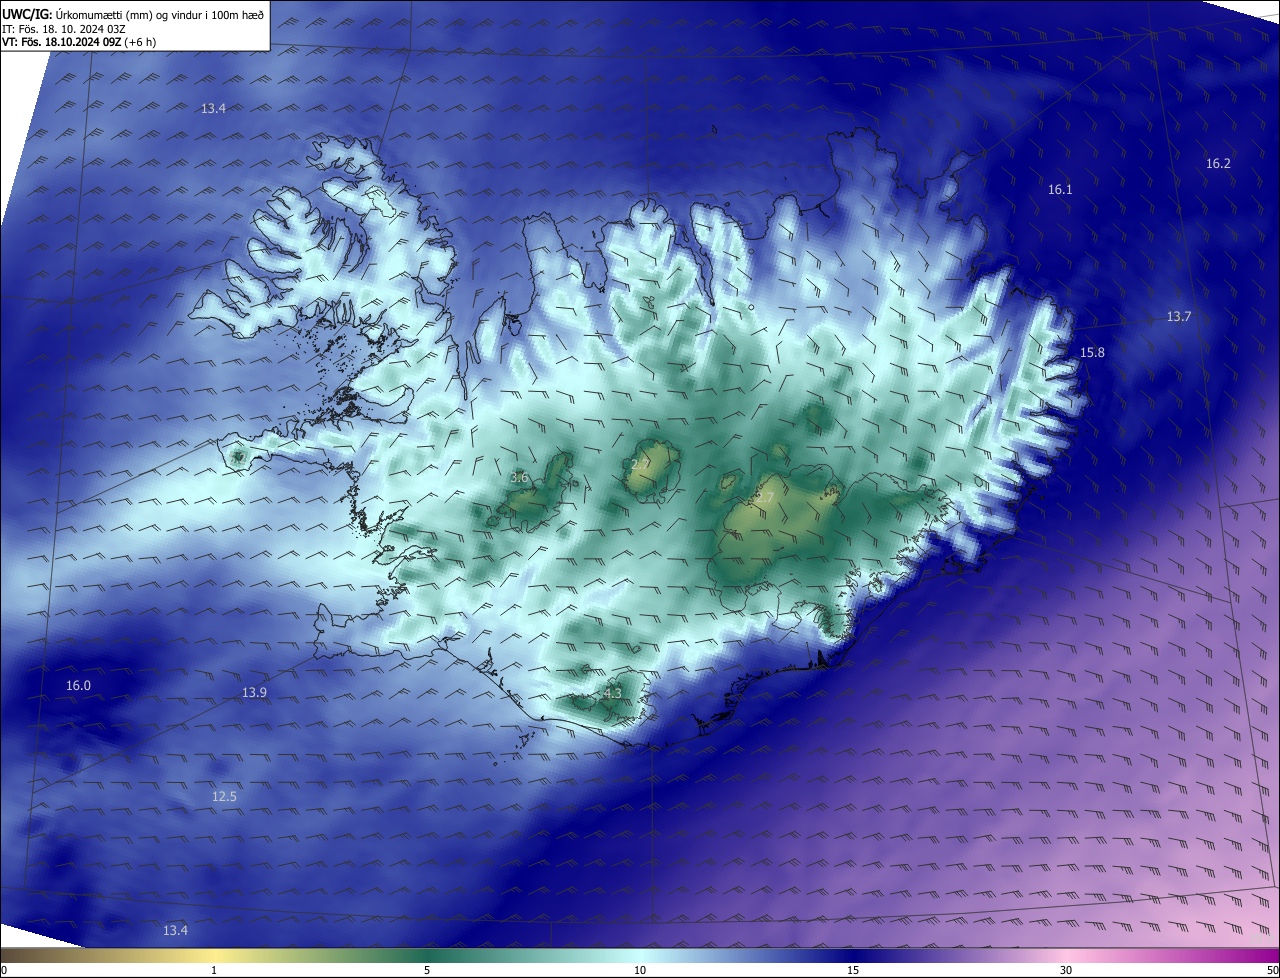Click the 10 tick on the colour scale
The image size is (1280, 978).
[x=640, y=970]
